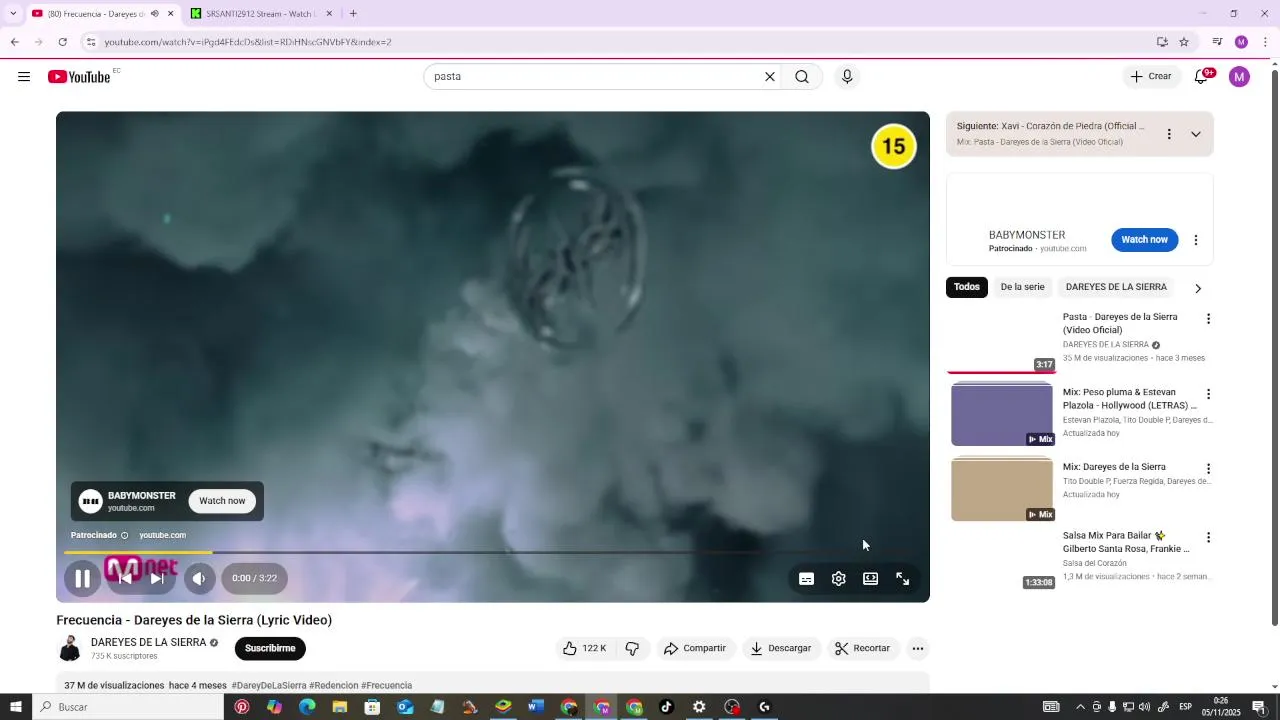Screen dimensions: 1280x720
Task: Select the DAREYES DE LA SIERRA filter chip
Action: click(x=1116, y=287)
